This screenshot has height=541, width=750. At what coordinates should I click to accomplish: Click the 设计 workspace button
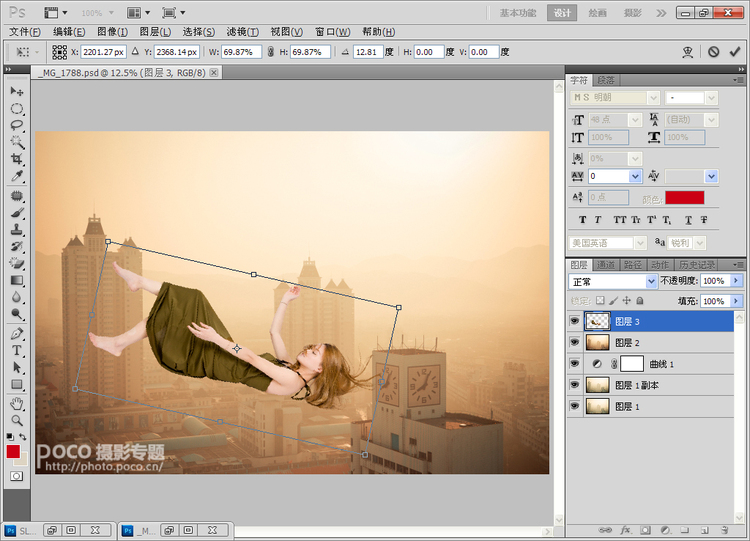click(562, 13)
